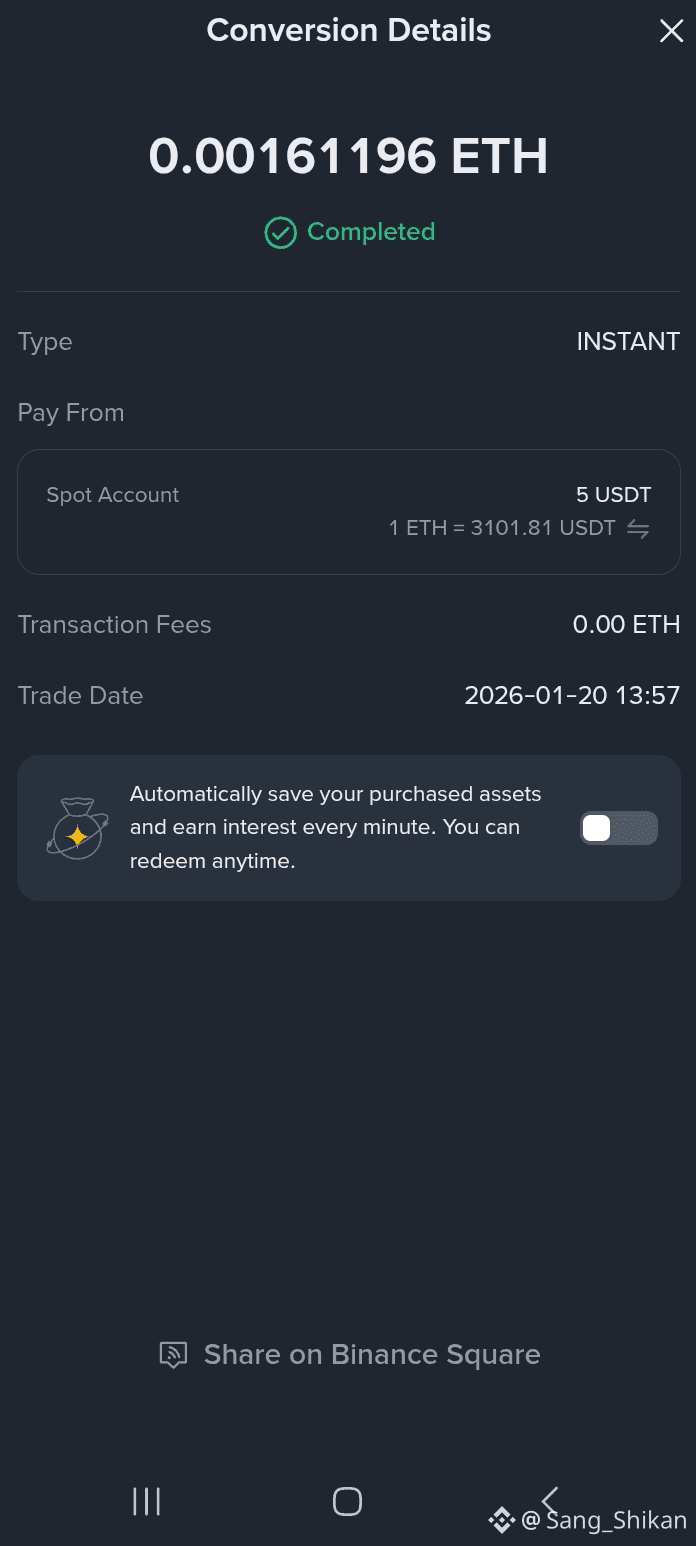Close the Conversion Details screen
The width and height of the screenshot is (696, 1546).
point(671,31)
